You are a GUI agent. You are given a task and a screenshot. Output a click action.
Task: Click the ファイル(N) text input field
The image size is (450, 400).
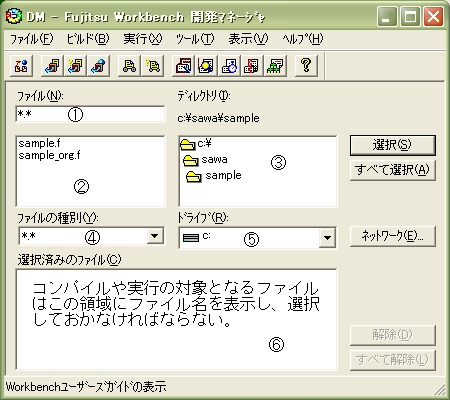coord(90,114)
